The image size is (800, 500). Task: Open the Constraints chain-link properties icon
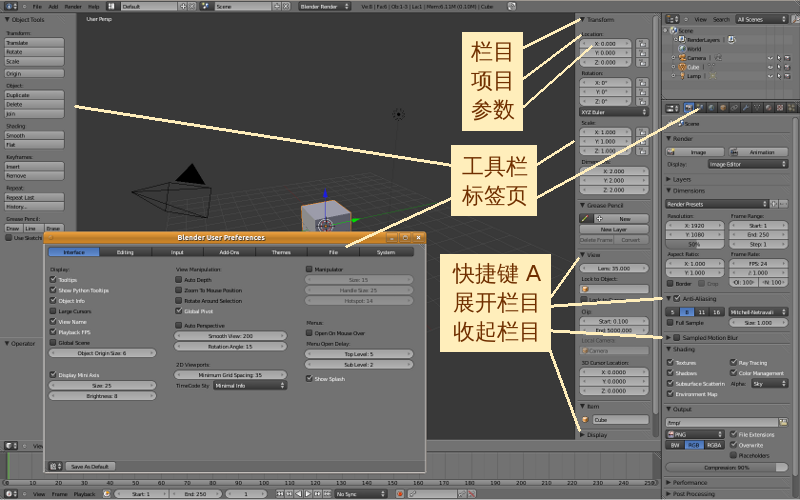pyautogui.click(x=734, y=108)
